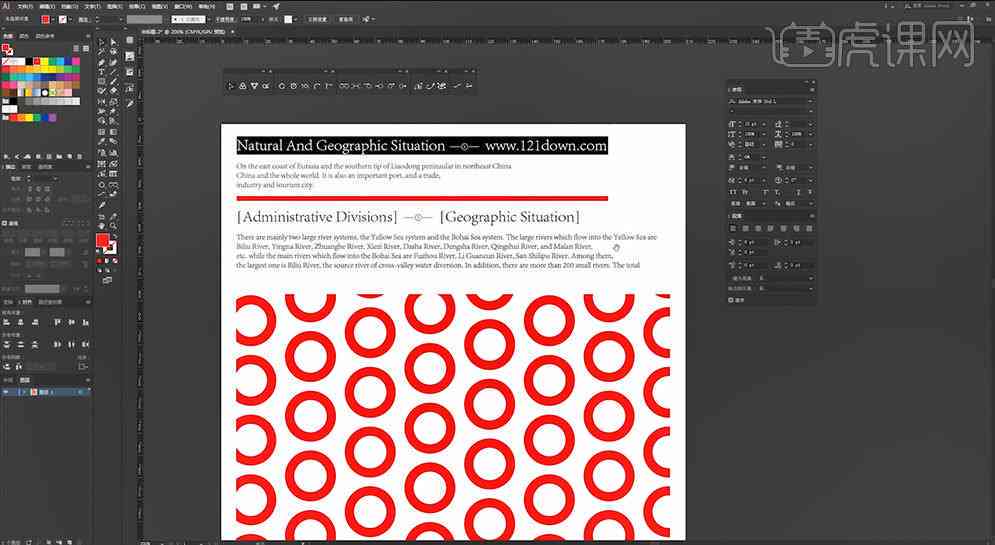Pick black swatch in Swatches panel
The height and width of the screenshot is (545, 995).
[x=29, y=61]
